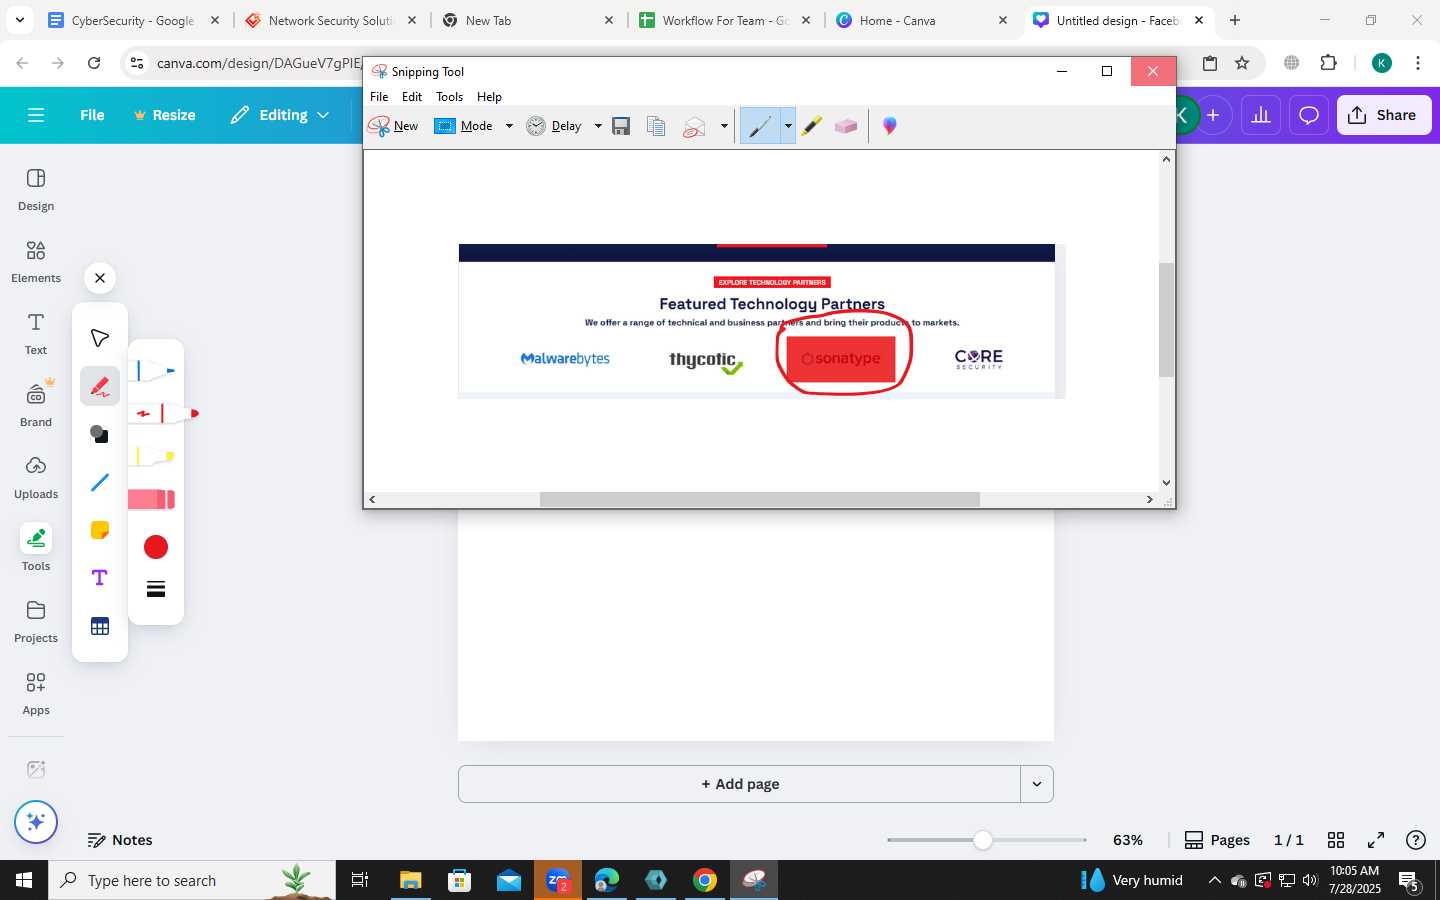Click Snipping Tool vertical scrollbar thumb
The height and width of the screenshot is (900, 1440).
1166,320
